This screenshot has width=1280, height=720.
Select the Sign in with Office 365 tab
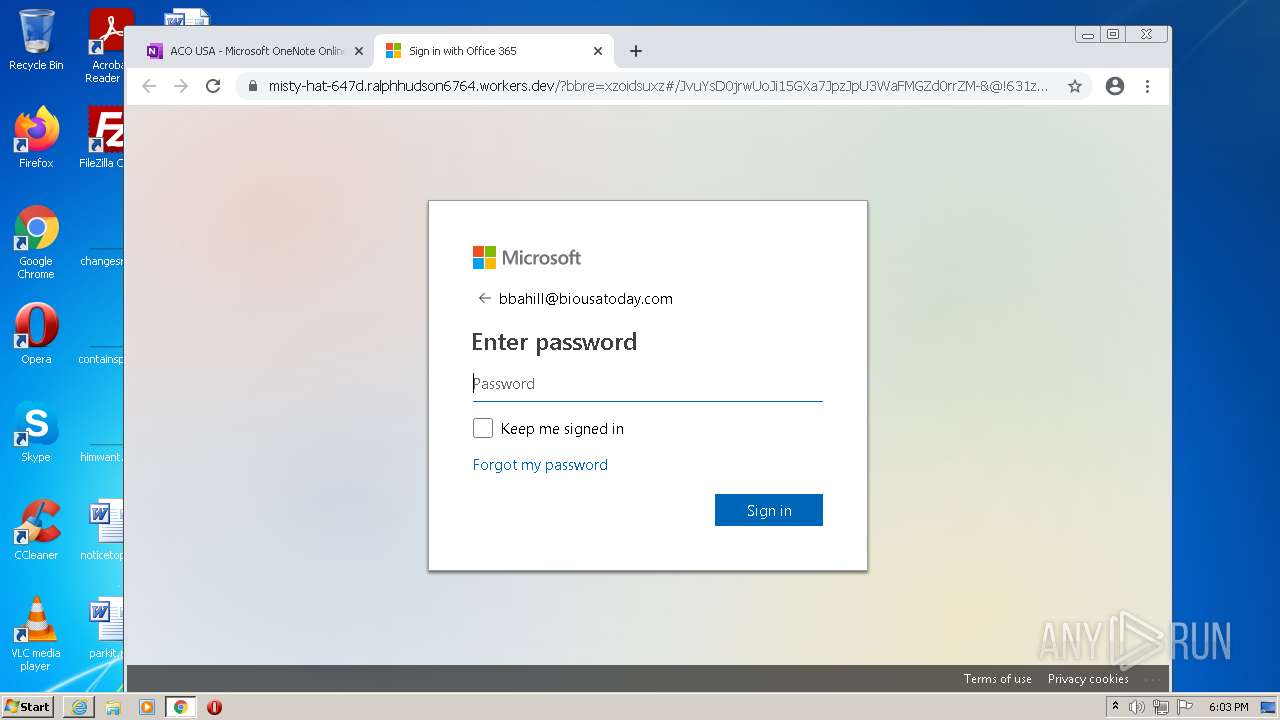[493, 51]
